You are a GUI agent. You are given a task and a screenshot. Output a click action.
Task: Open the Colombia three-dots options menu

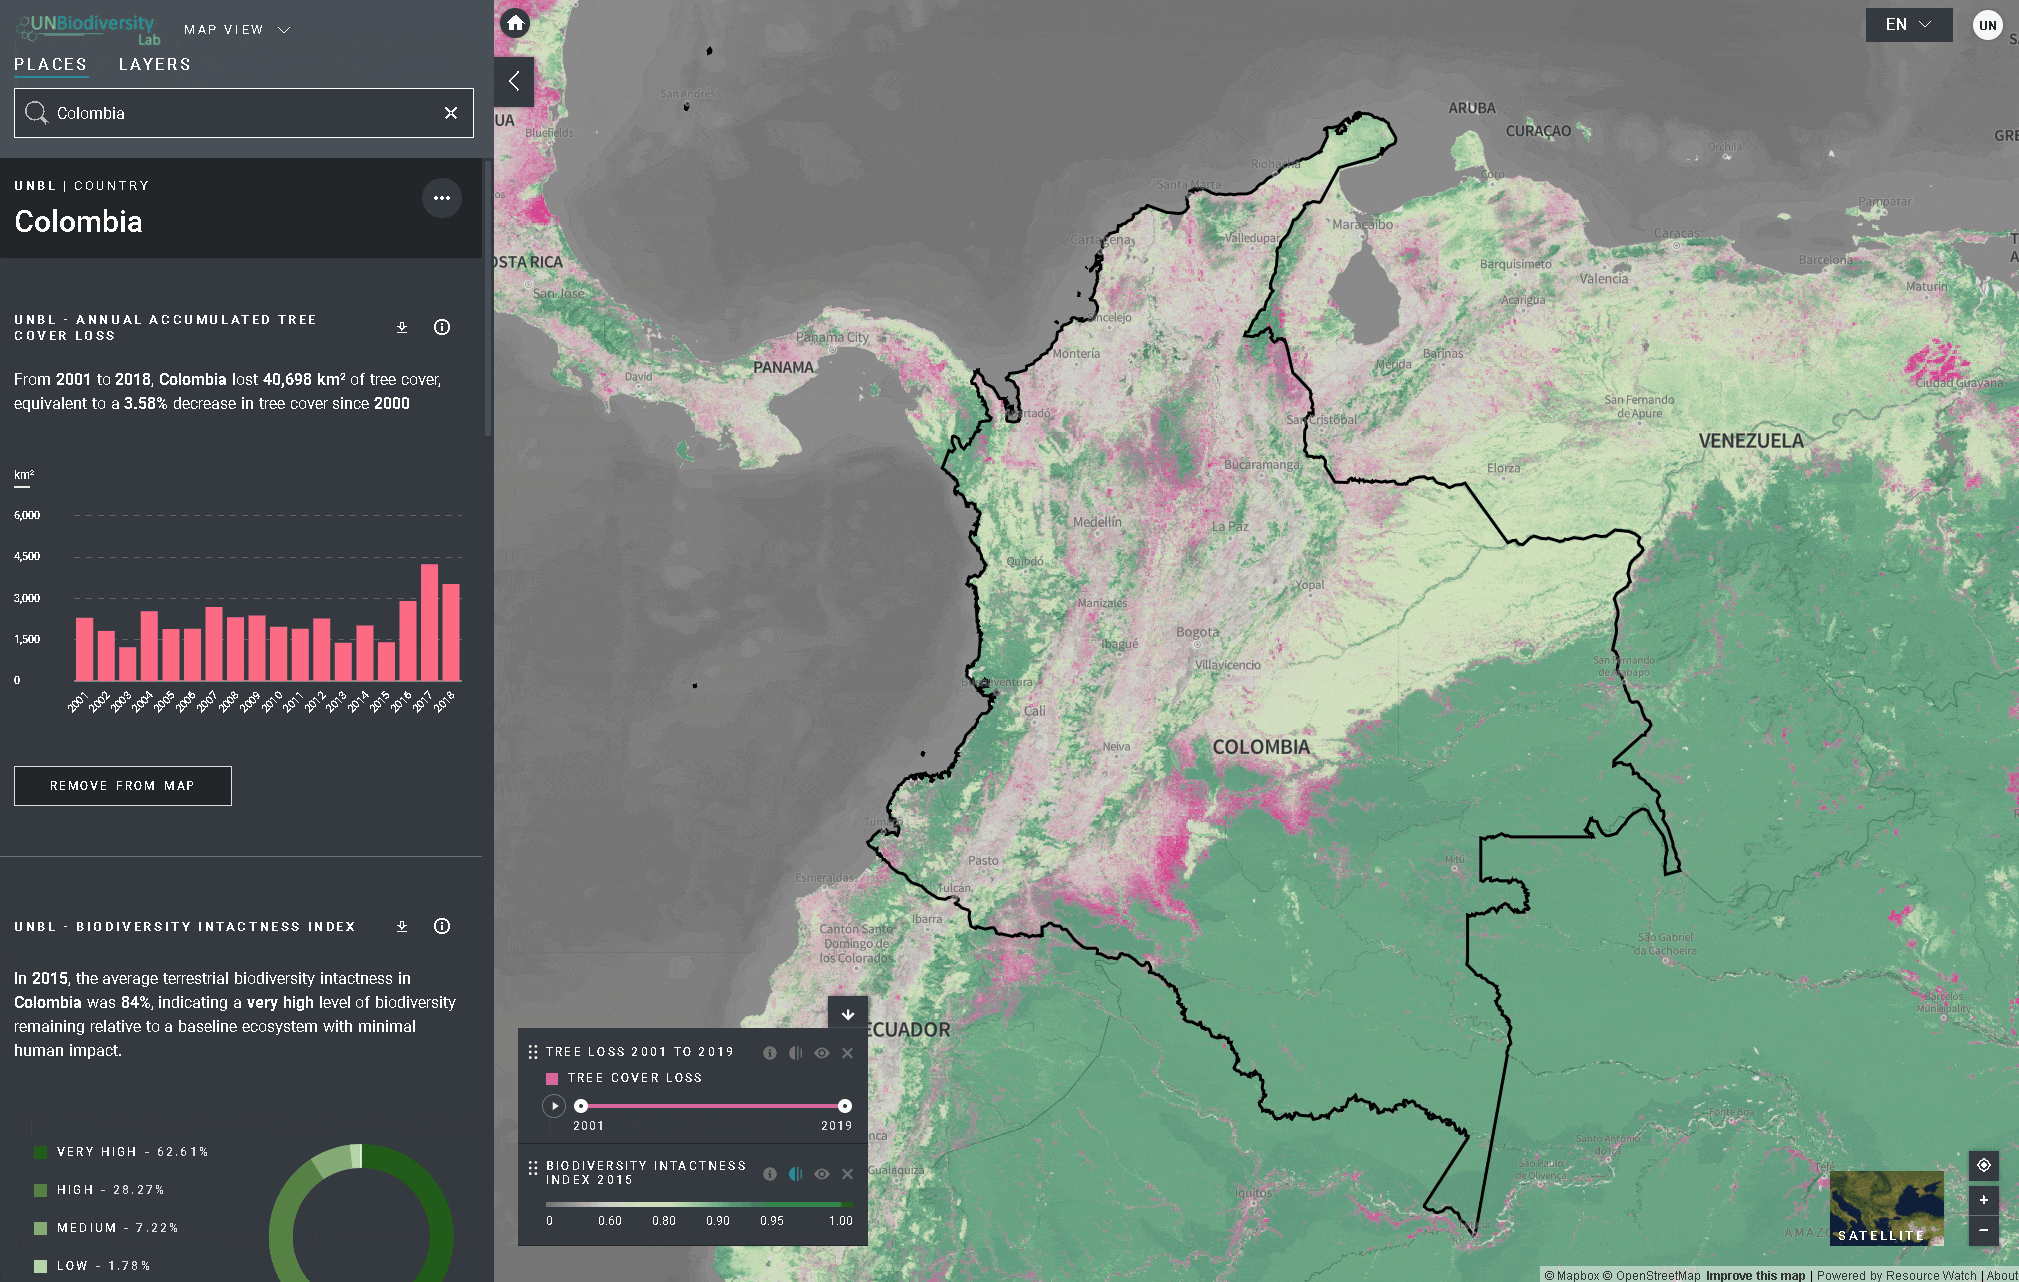441,198
